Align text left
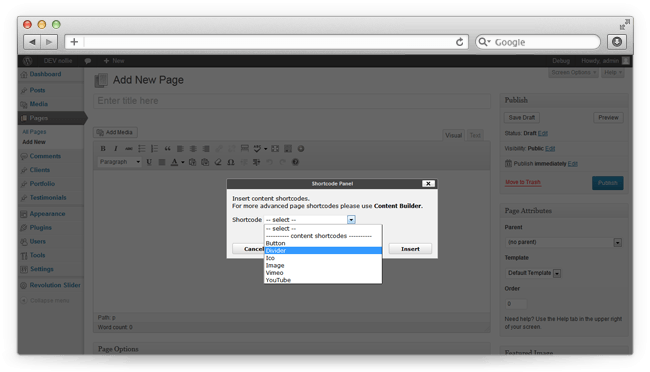The width and height of the screenshot is (650, 372). click(180, 148)
